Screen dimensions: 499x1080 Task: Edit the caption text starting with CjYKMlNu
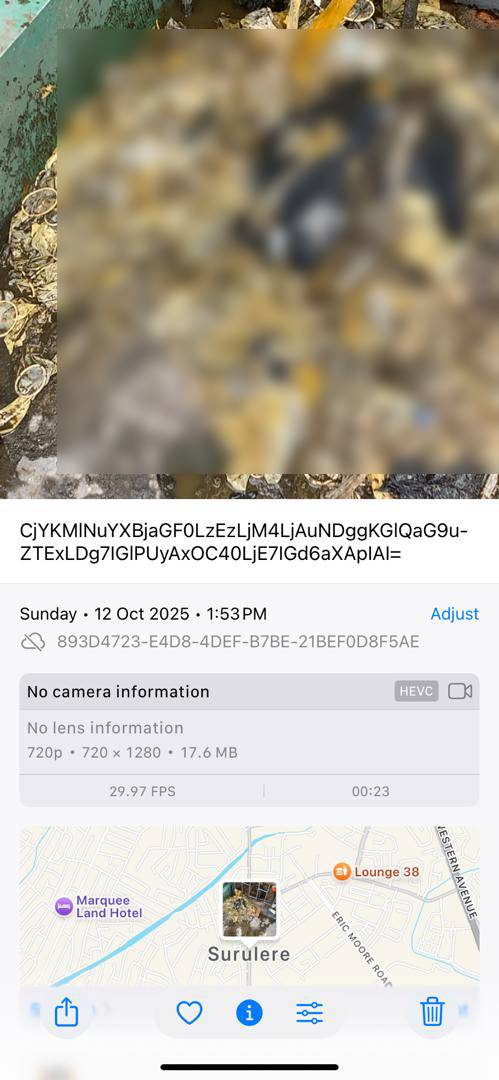coord(244,542)
